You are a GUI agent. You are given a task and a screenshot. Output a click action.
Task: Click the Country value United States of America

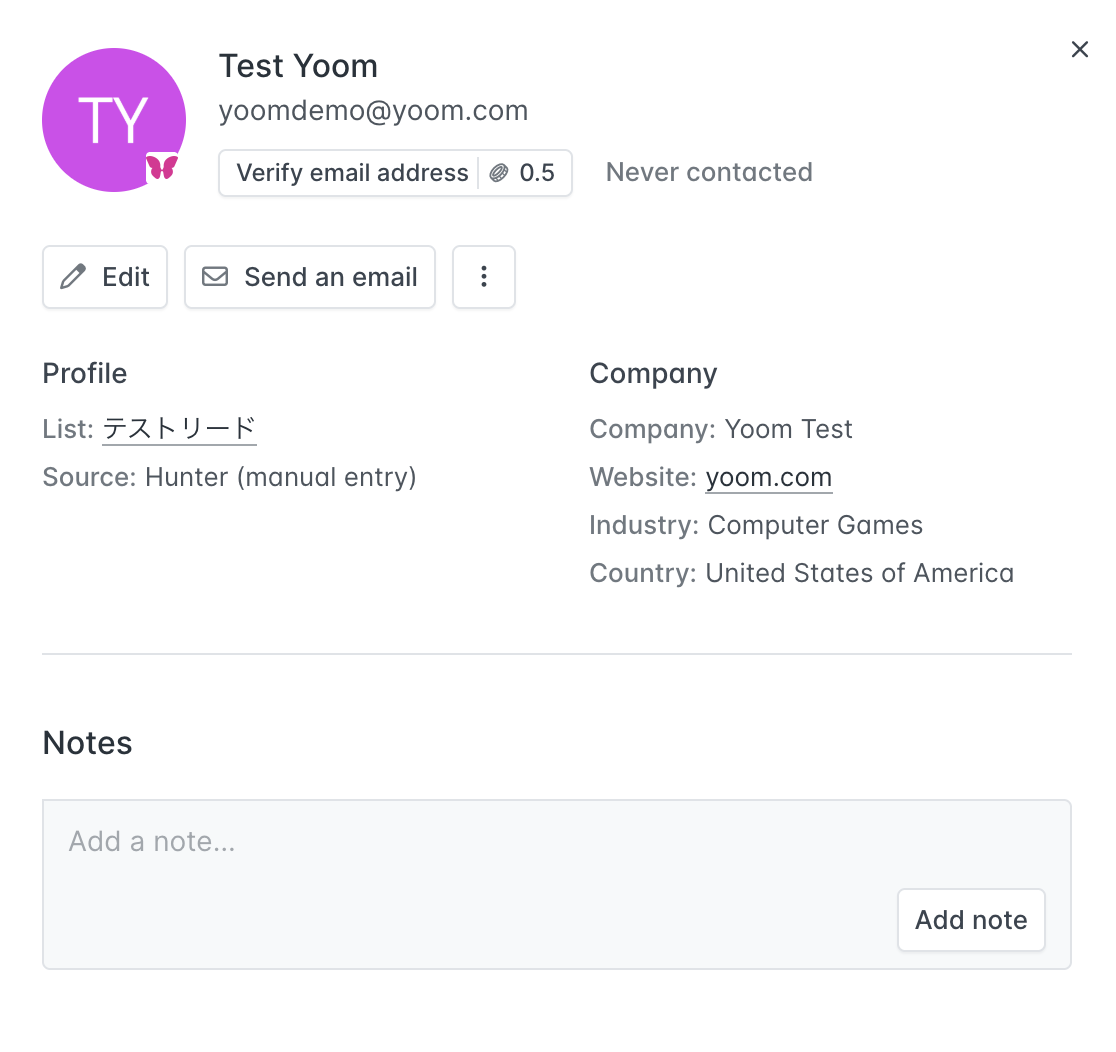click(x=859, y=573)
